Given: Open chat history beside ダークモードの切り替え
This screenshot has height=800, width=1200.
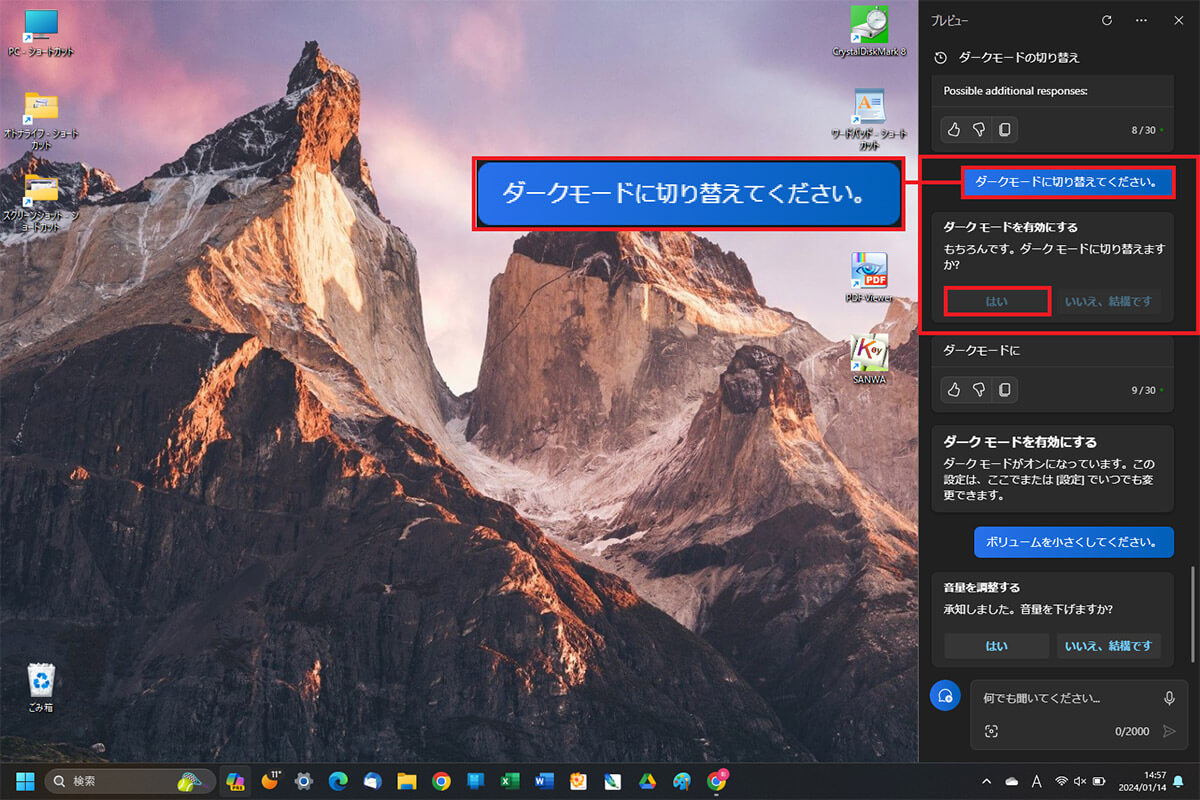Looking at the screenshot, I should [x=940, y=58].
